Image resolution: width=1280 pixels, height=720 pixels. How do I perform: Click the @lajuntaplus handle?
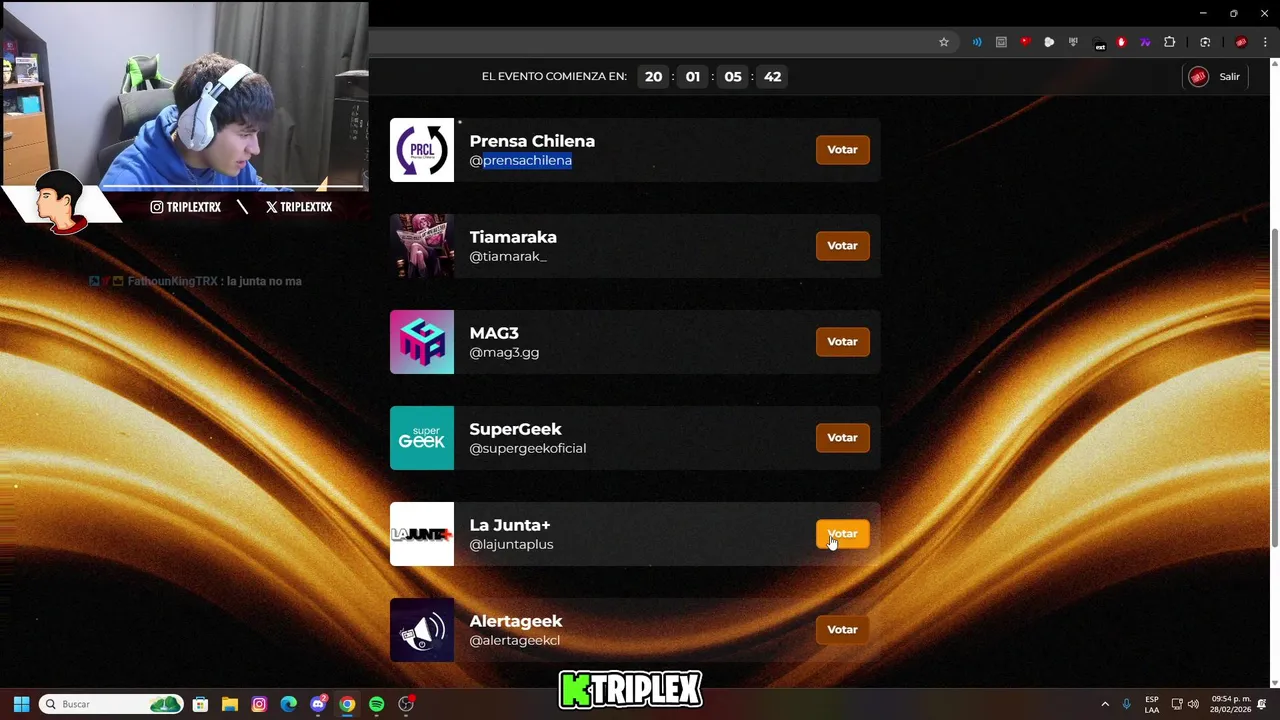coord(511,544)
